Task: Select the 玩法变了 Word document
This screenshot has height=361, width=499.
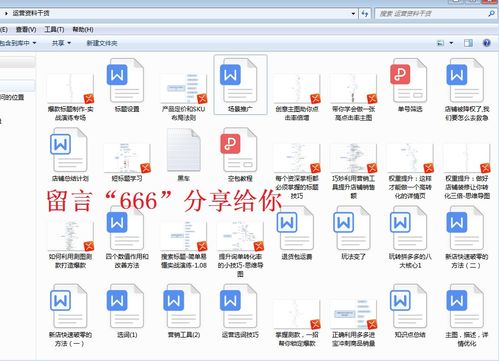Action: [353, 228]
